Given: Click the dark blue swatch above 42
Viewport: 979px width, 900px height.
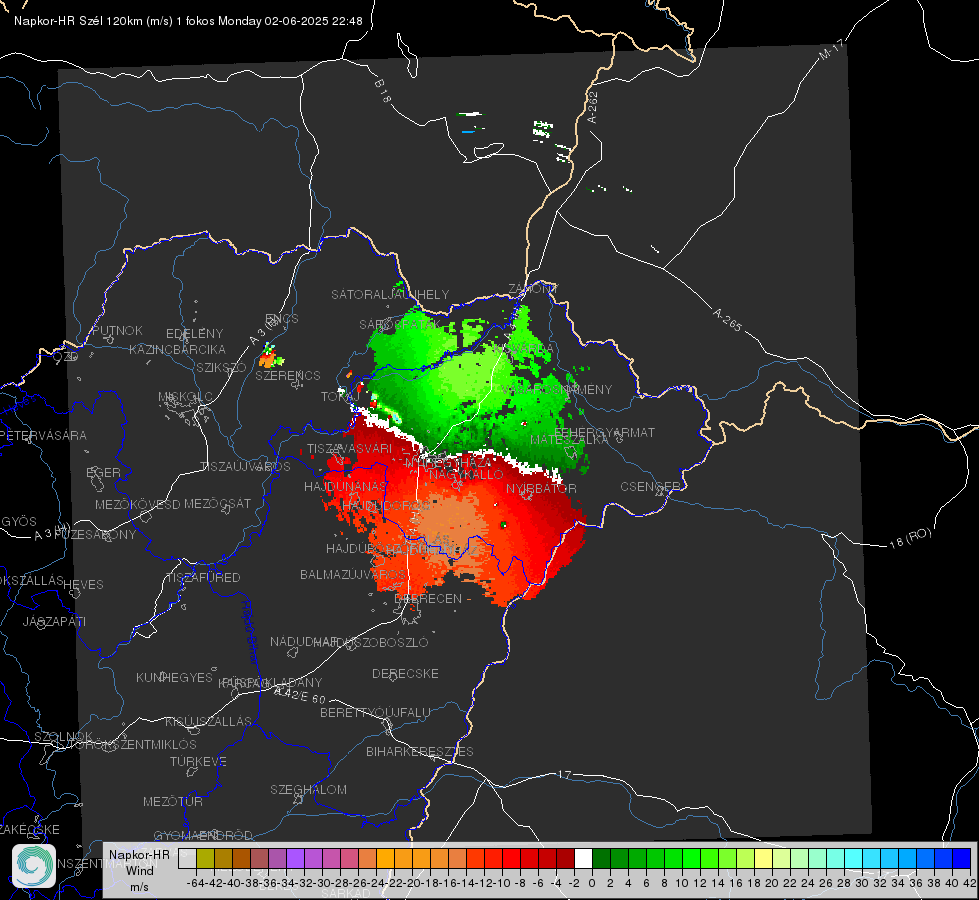Looking at the screenshot, I should click(962, 858).
